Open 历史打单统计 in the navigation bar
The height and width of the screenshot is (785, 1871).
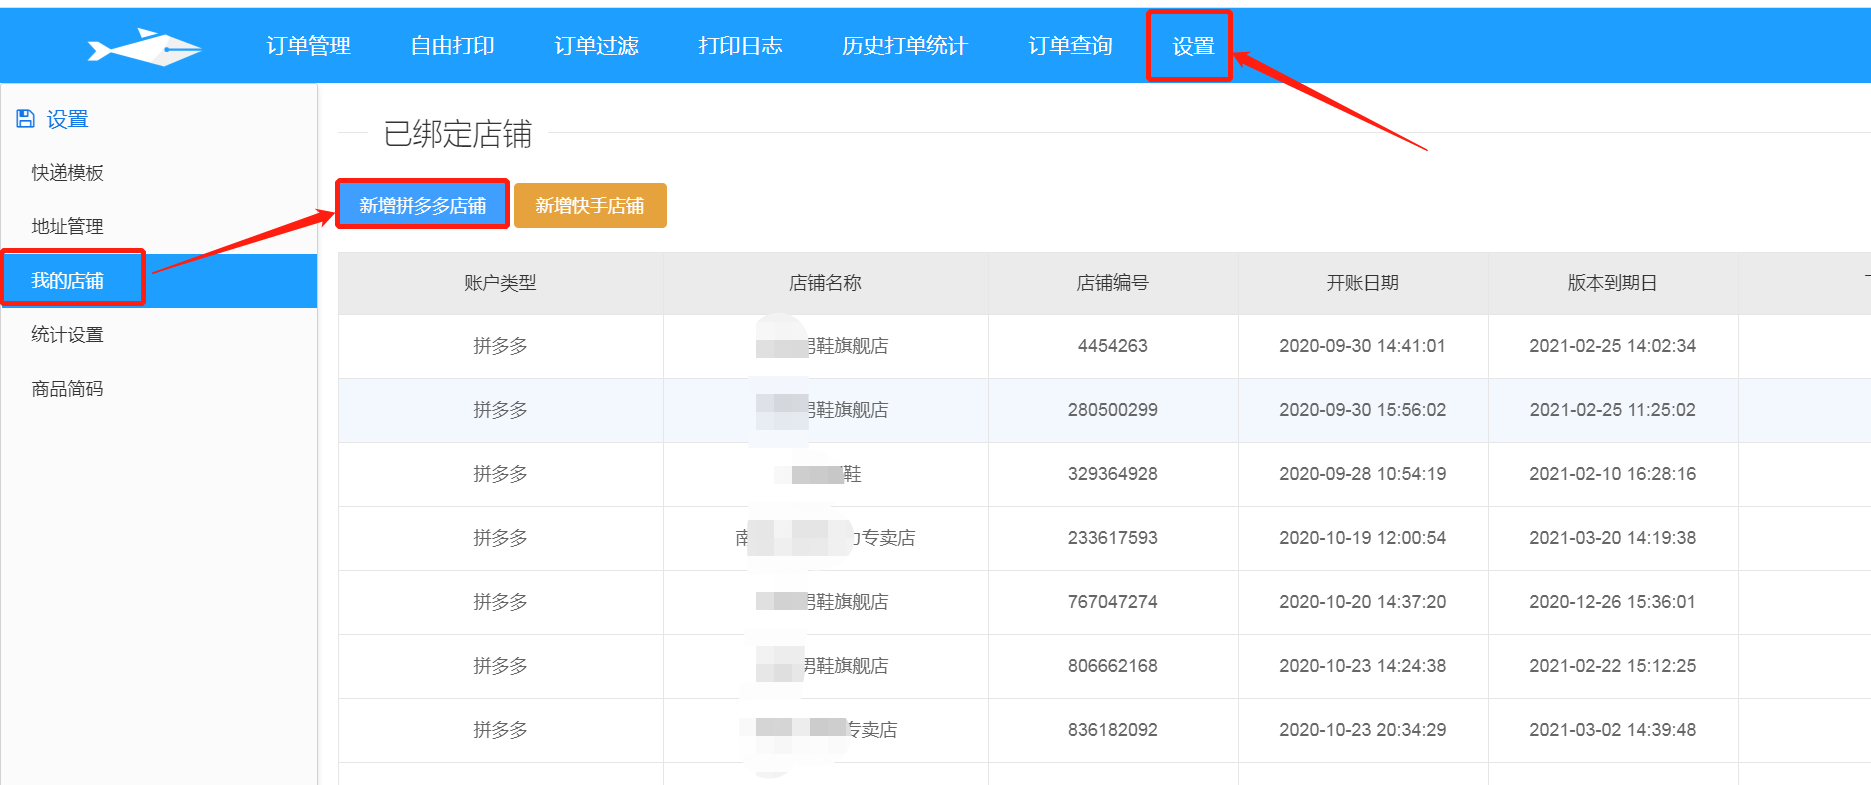[x=904, y=46]
